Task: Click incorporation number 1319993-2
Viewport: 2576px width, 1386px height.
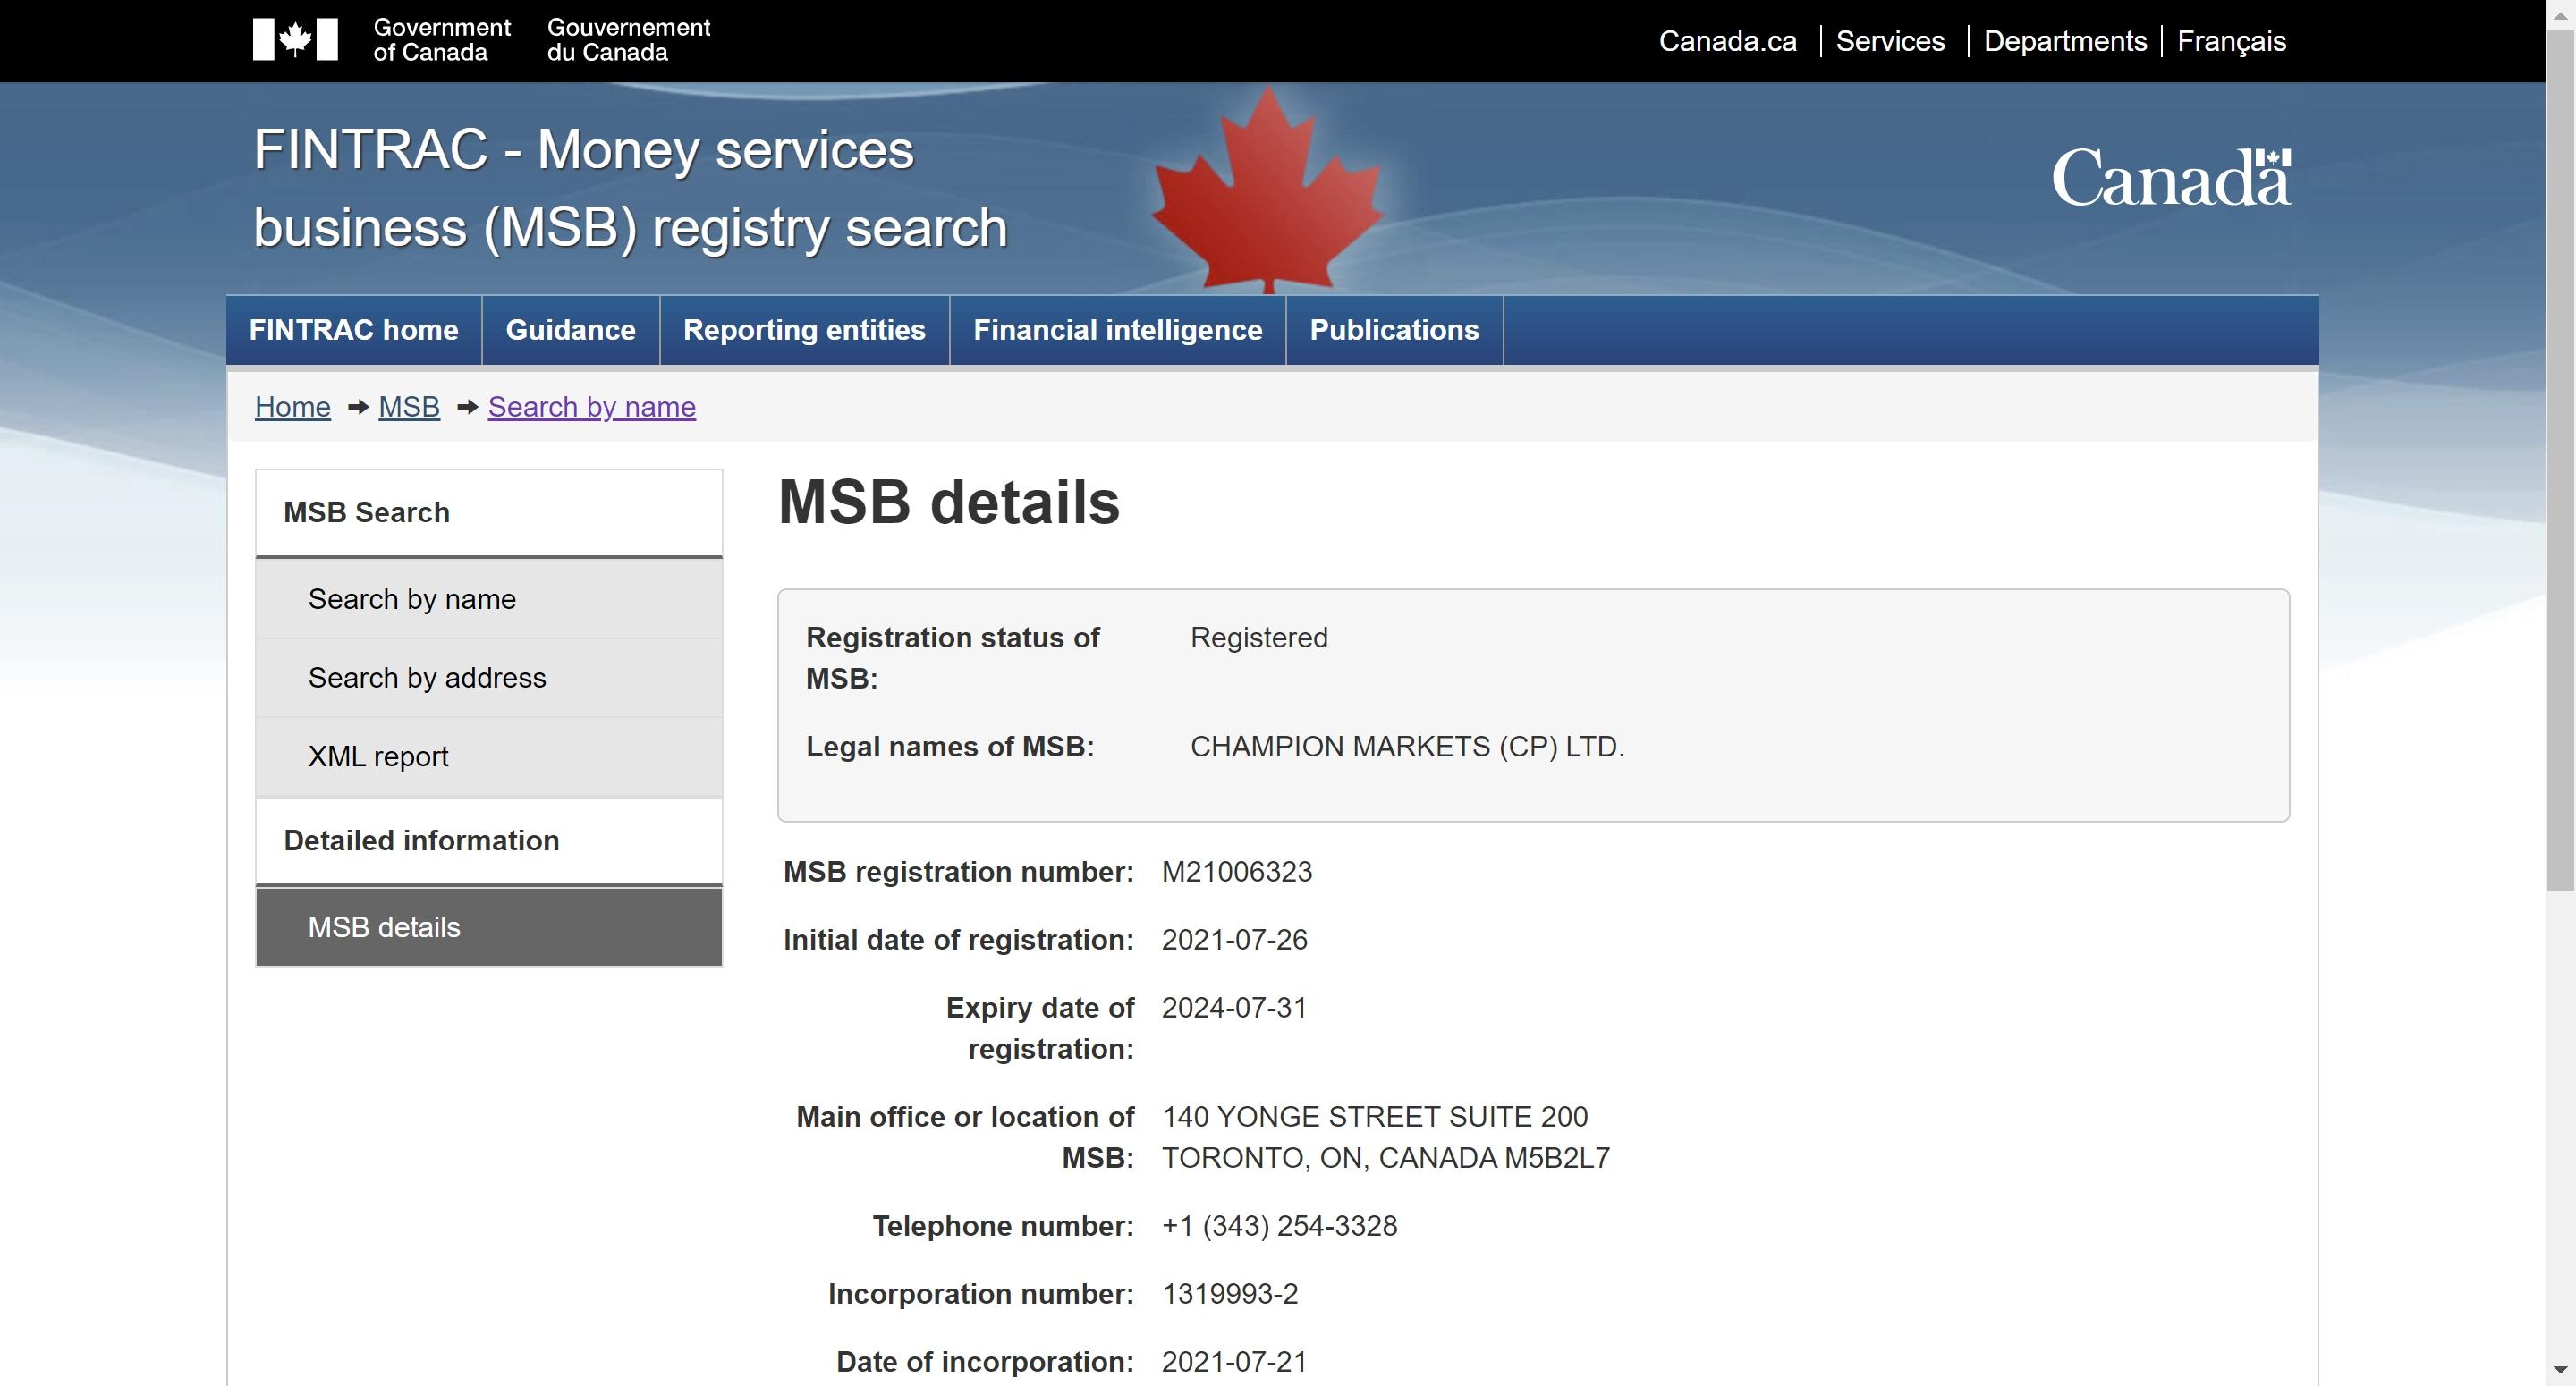Action: [x=1230, y=1294]
